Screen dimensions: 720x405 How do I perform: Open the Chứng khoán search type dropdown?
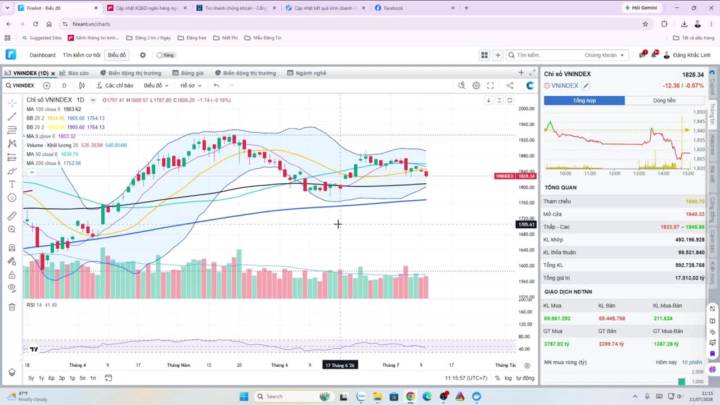pyautogui.click(x=604, y=55)
